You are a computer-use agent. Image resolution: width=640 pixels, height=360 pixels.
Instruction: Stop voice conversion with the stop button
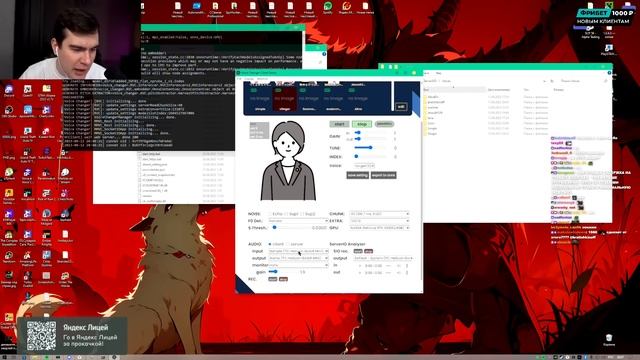(362, 124)
